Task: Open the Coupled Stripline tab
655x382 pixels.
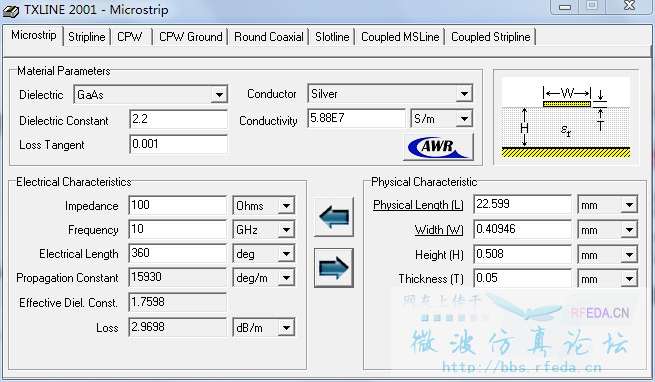Action: click(x=490, y=37)
